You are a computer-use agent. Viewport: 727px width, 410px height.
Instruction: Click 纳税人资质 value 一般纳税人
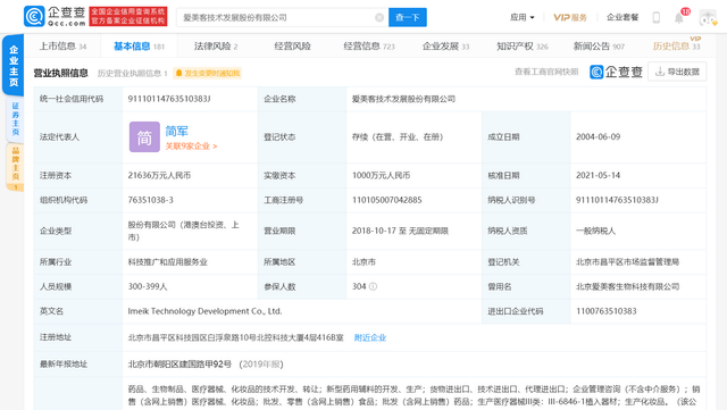click(595, 231)
